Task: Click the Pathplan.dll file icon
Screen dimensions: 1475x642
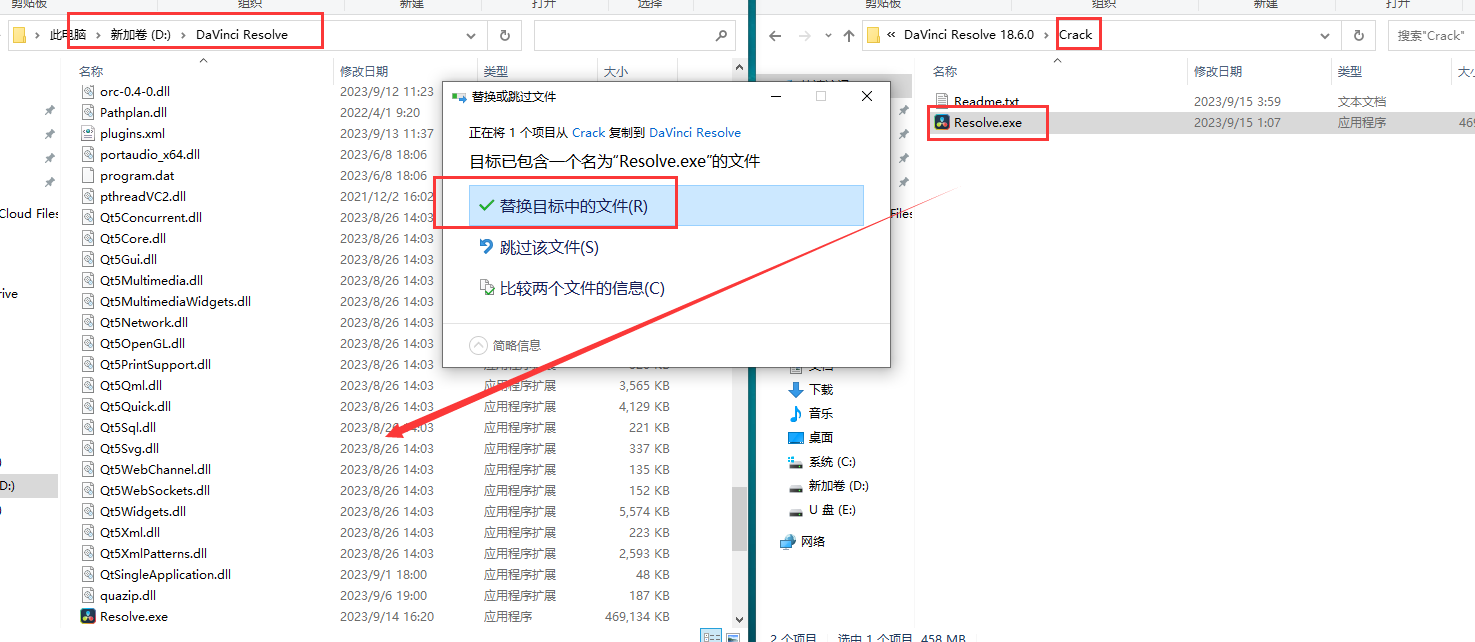Action: 88,112
